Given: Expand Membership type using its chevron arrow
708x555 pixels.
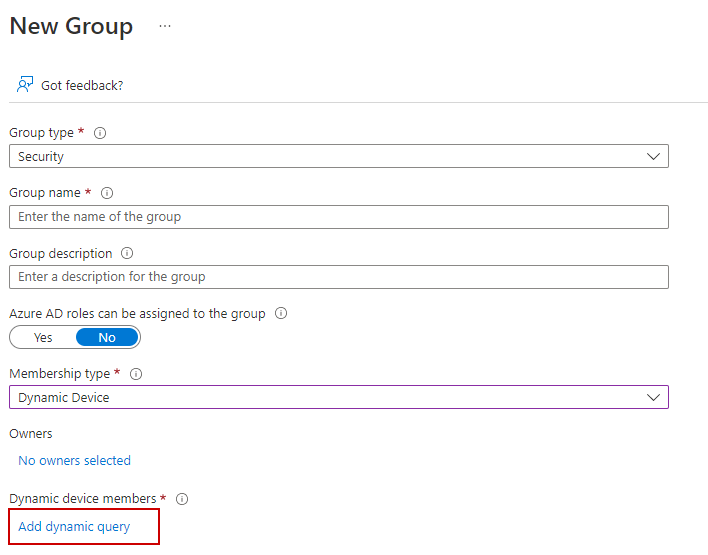Looking at the screenshot, I should tap(654, 397).
